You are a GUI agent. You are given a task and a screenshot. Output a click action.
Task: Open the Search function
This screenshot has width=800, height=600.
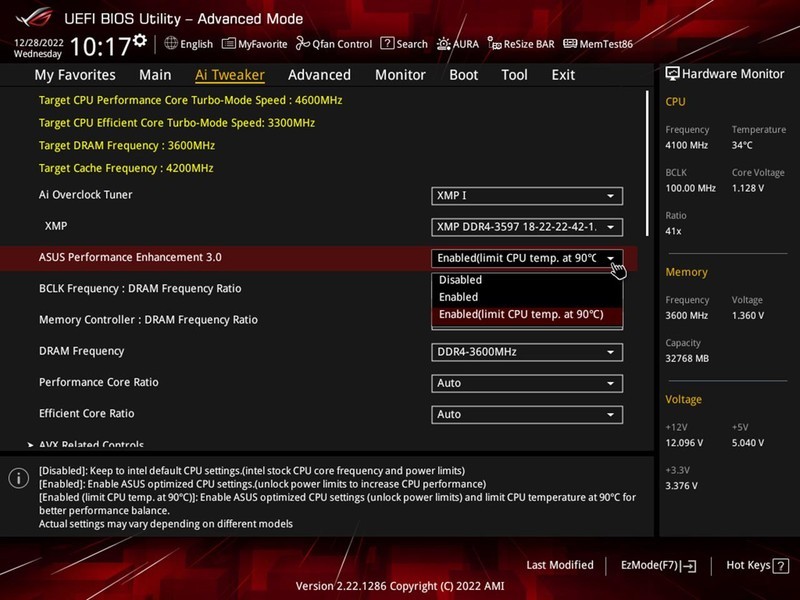point(405,43)
